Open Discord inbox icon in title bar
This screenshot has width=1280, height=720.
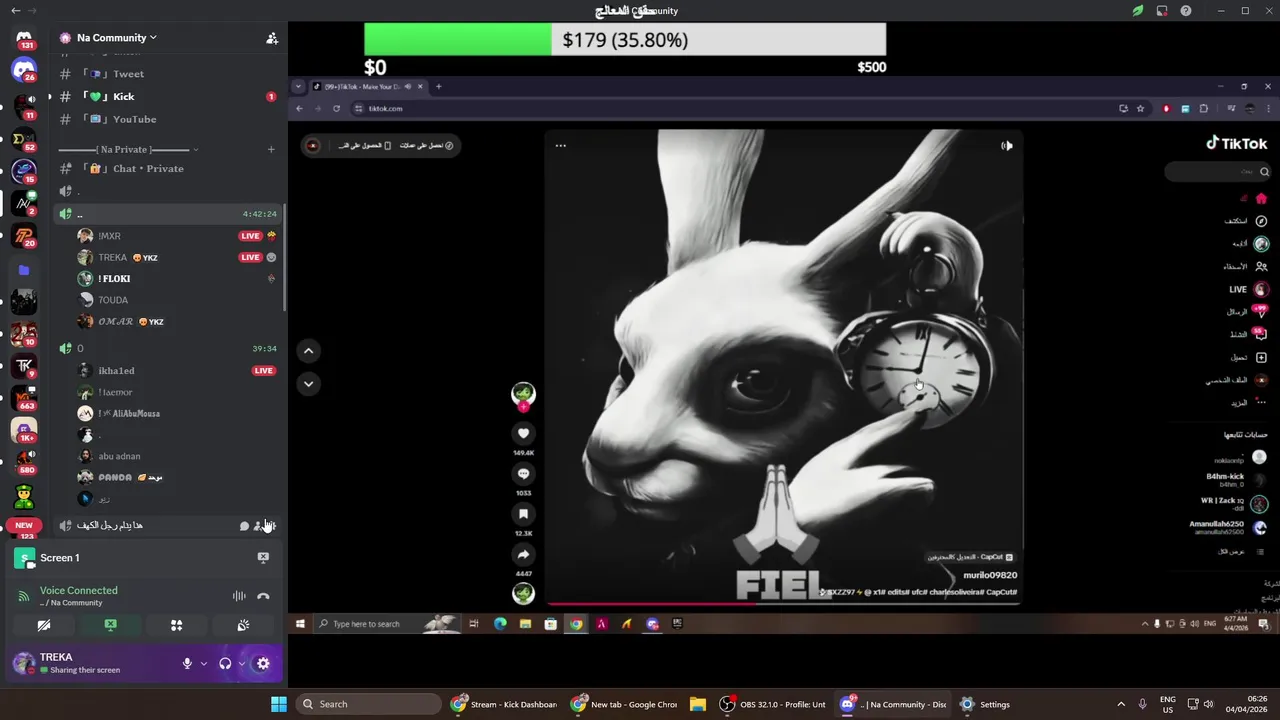1162,11
